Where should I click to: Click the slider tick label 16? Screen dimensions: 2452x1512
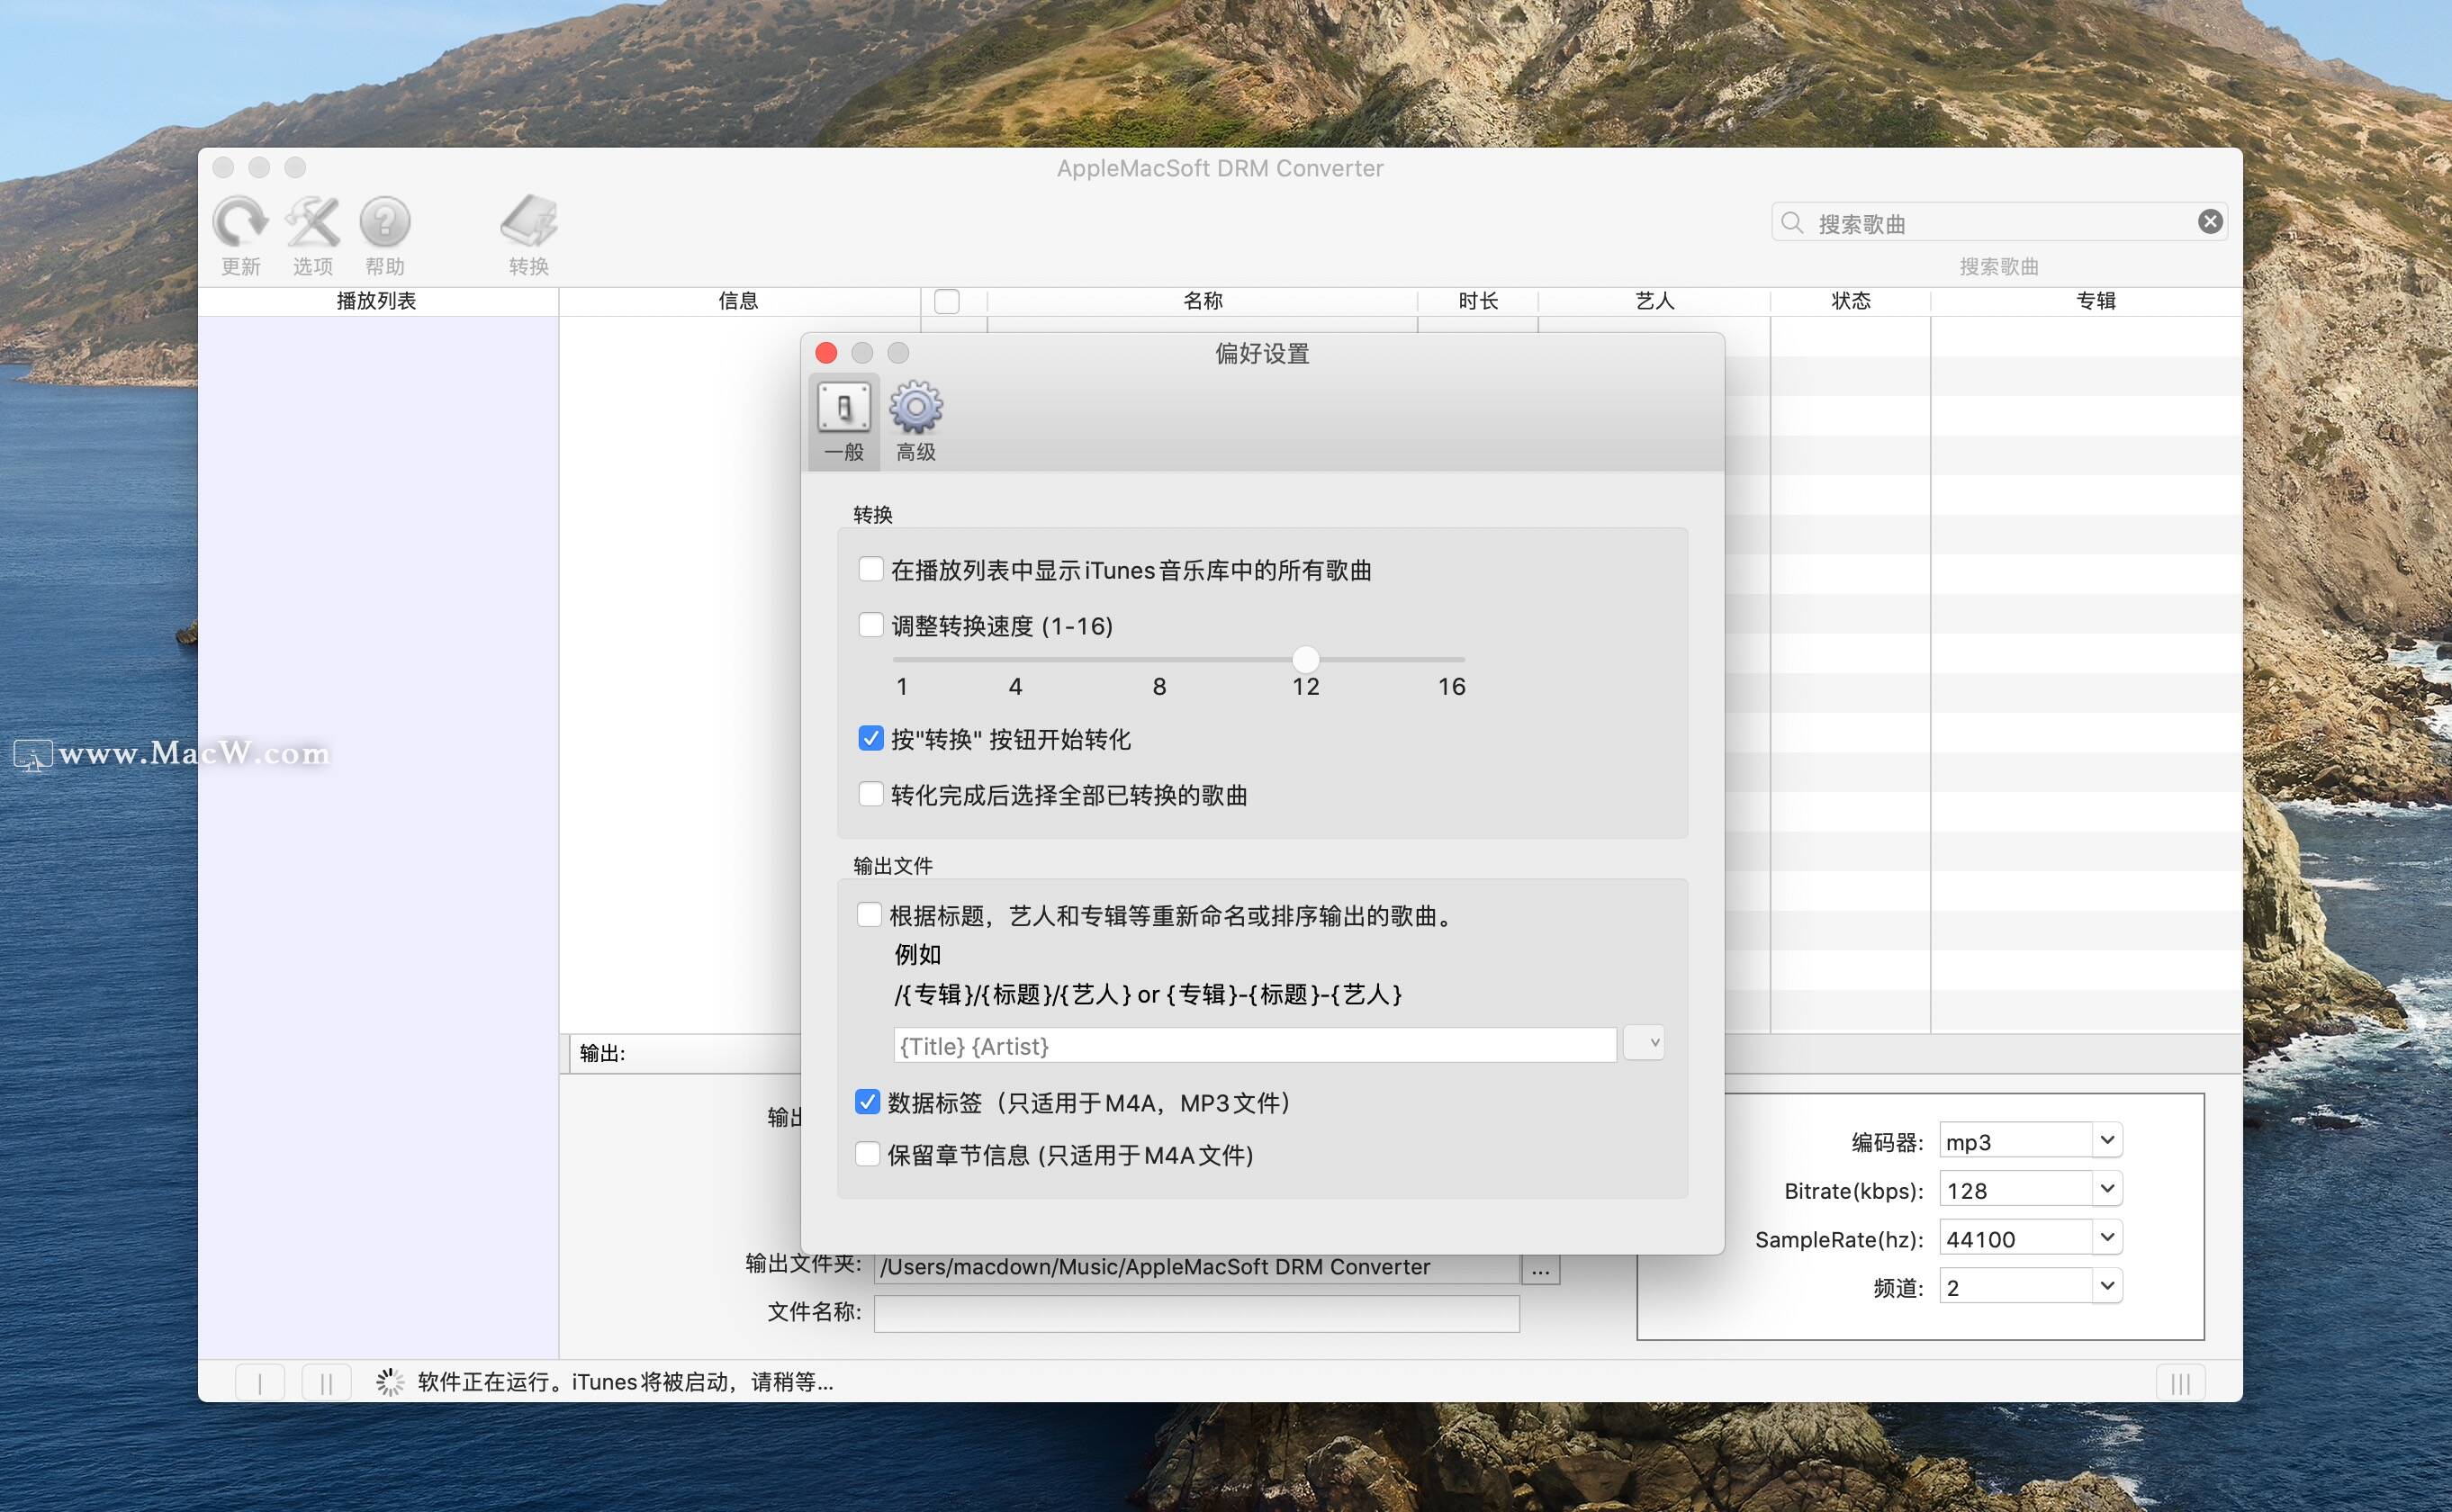tap(1451, 686)
